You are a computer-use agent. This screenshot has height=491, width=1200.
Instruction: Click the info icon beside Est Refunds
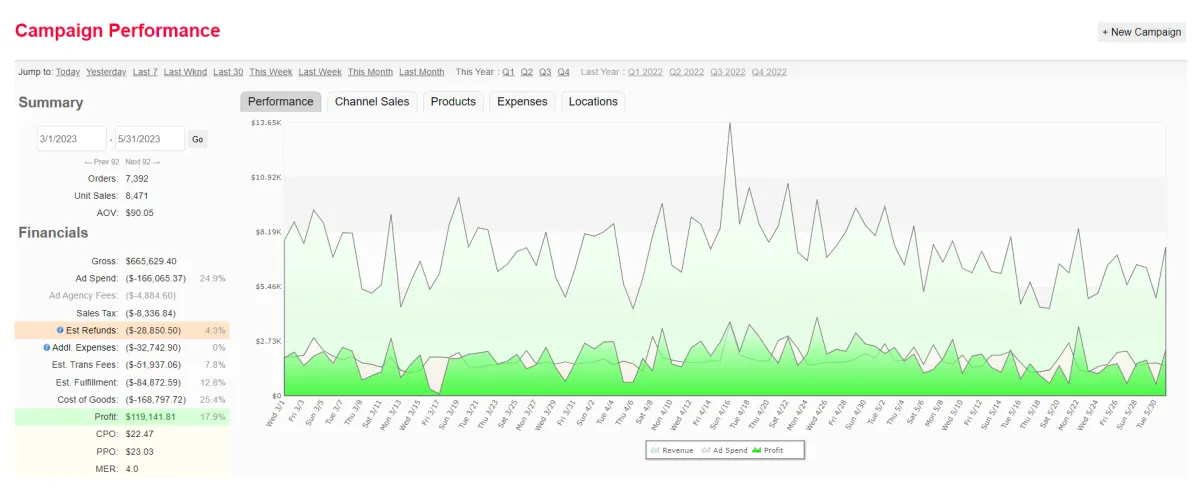pos(61,330)
